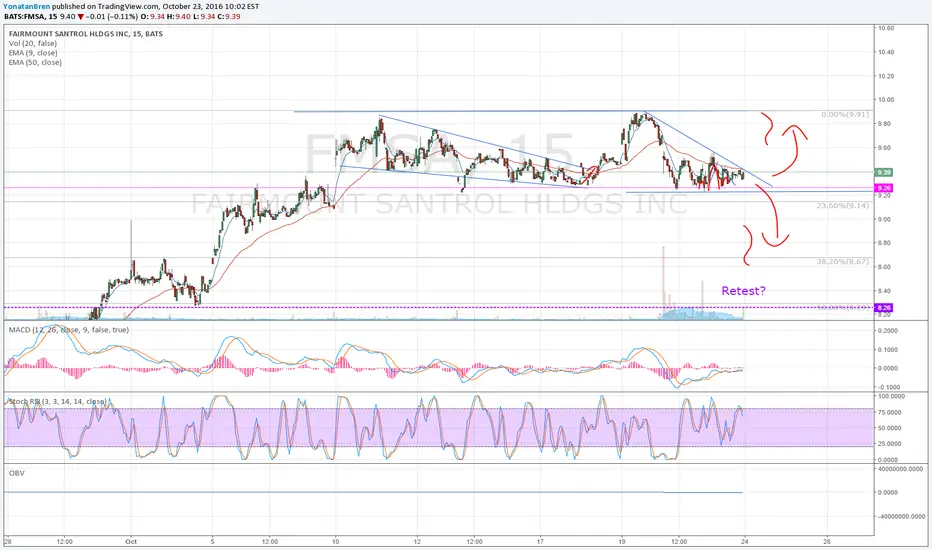
Task: Click 9.80 on the price axis
Action: [x=884, y=124]
